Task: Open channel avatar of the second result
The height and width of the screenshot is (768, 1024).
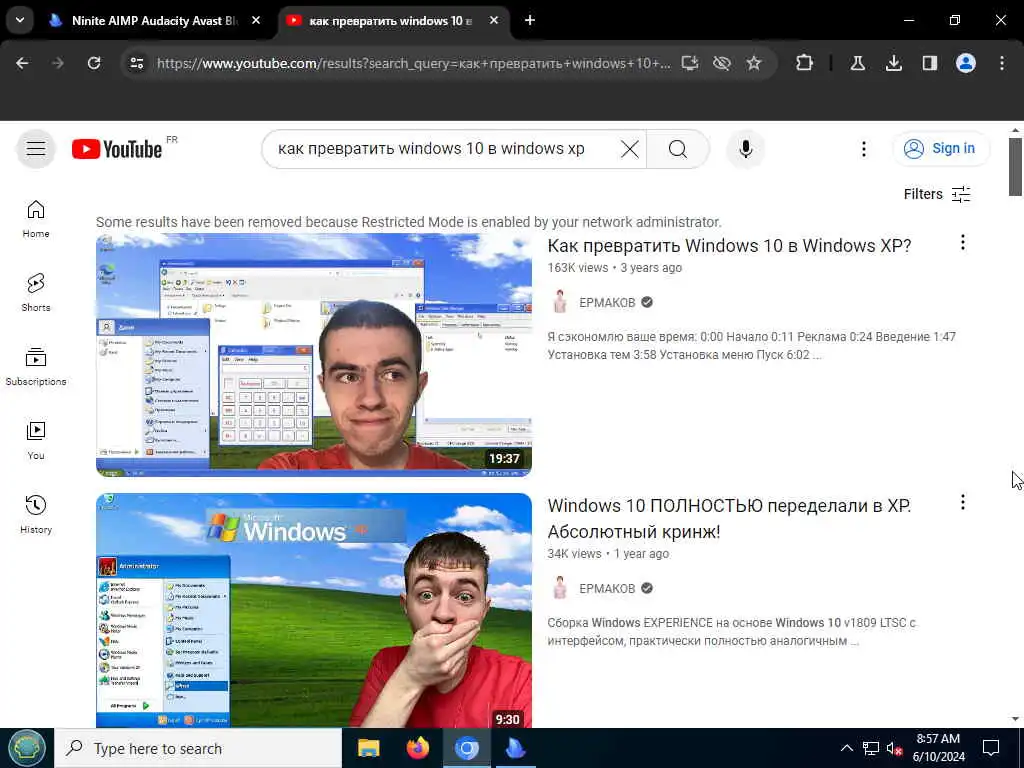Action: tap(560, 588)
